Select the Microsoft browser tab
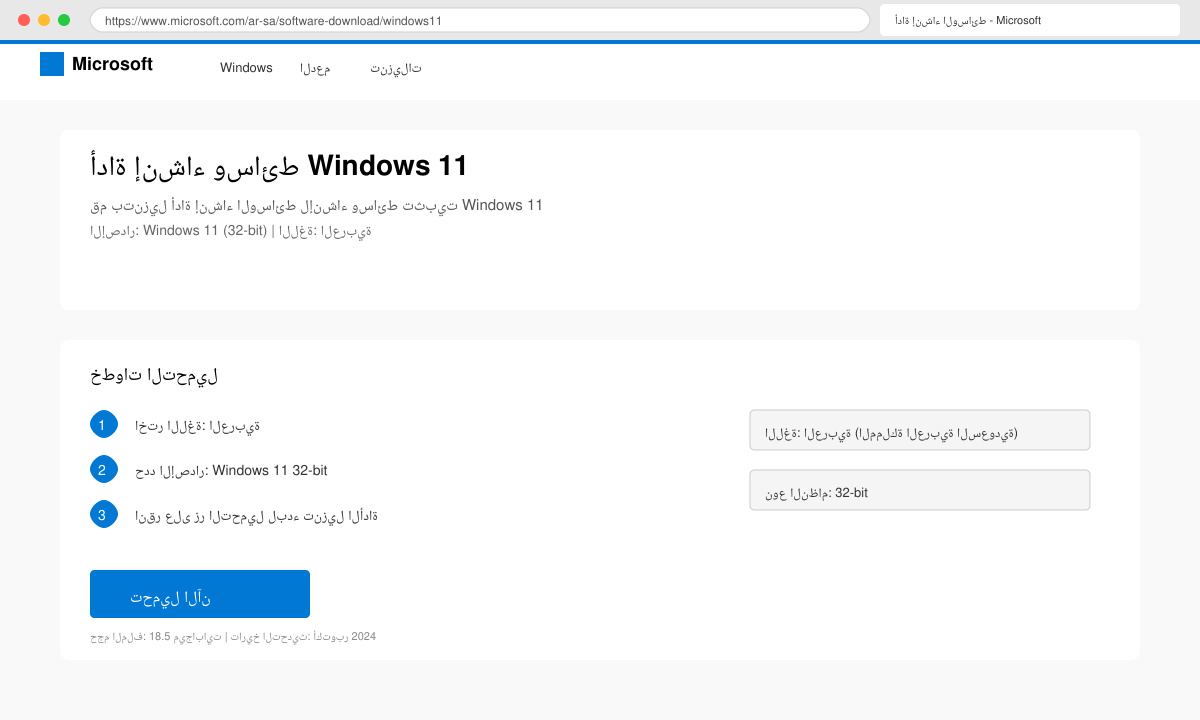Screen dimensions: 1200x720 1030,20
